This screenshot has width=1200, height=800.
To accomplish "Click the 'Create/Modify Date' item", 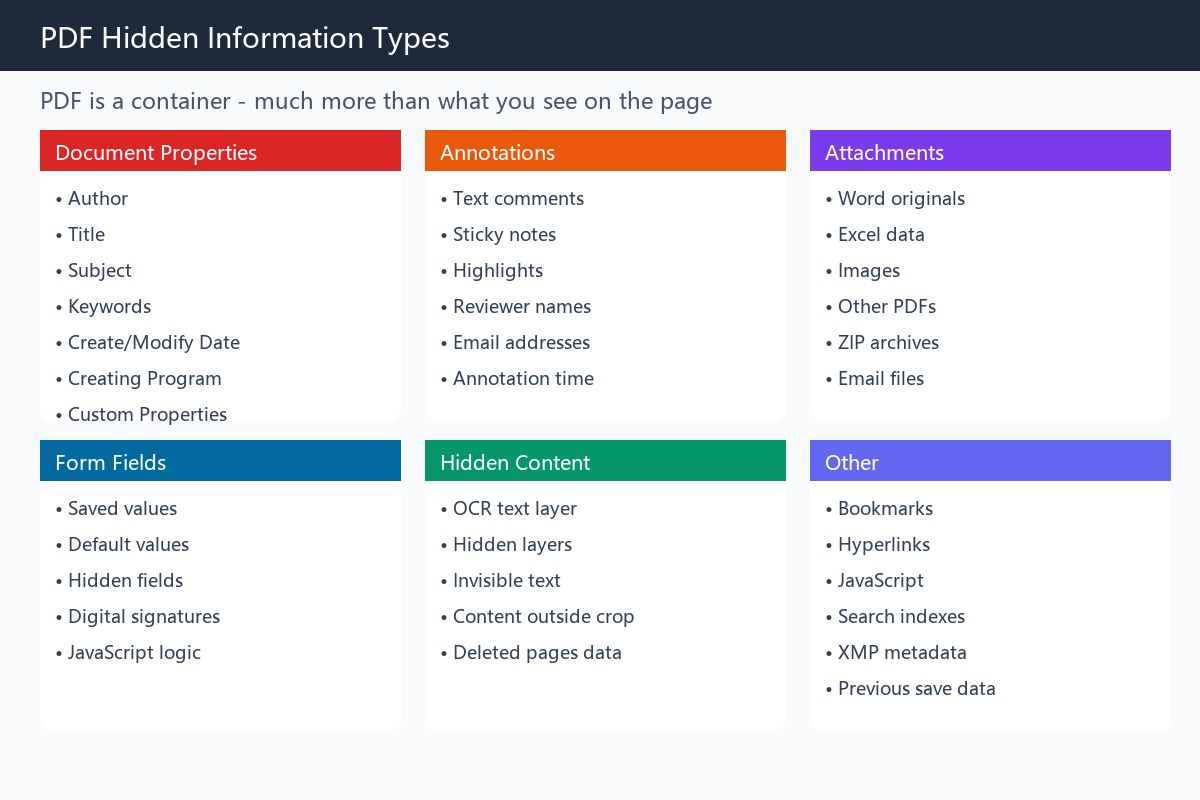I will pyautogui.click(x=148, y=342).
